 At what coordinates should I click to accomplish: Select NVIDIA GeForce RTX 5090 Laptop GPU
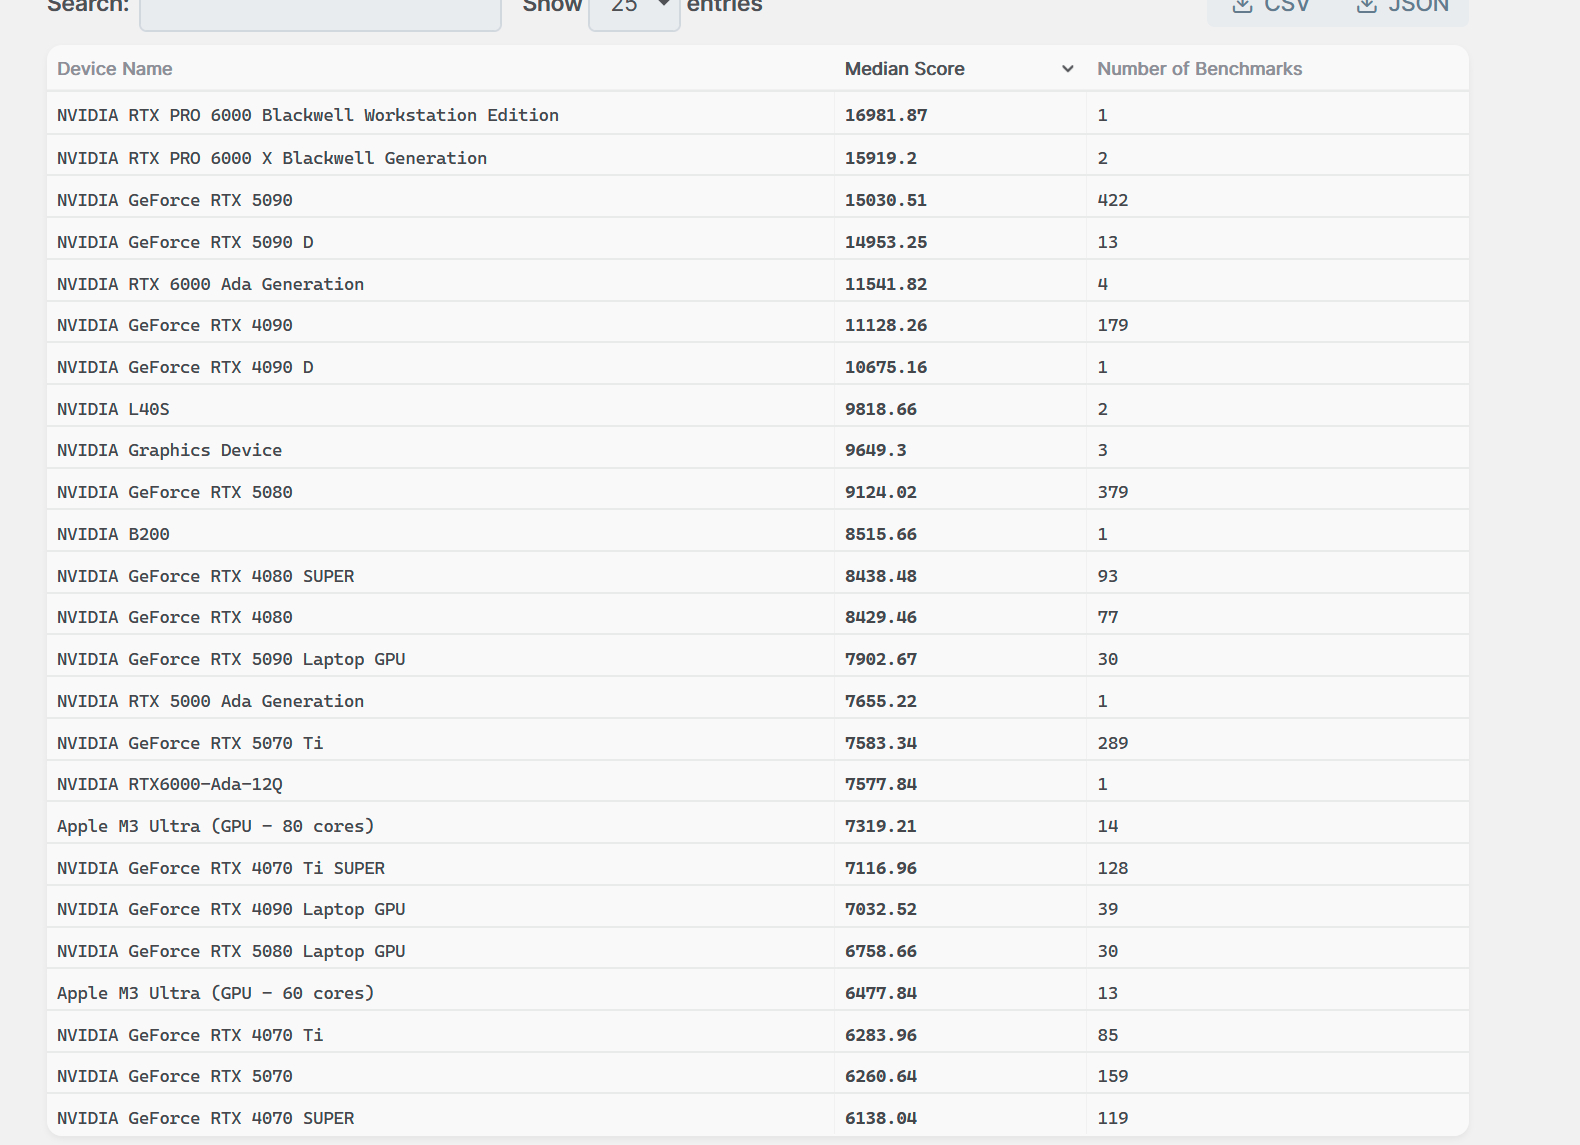231,659
